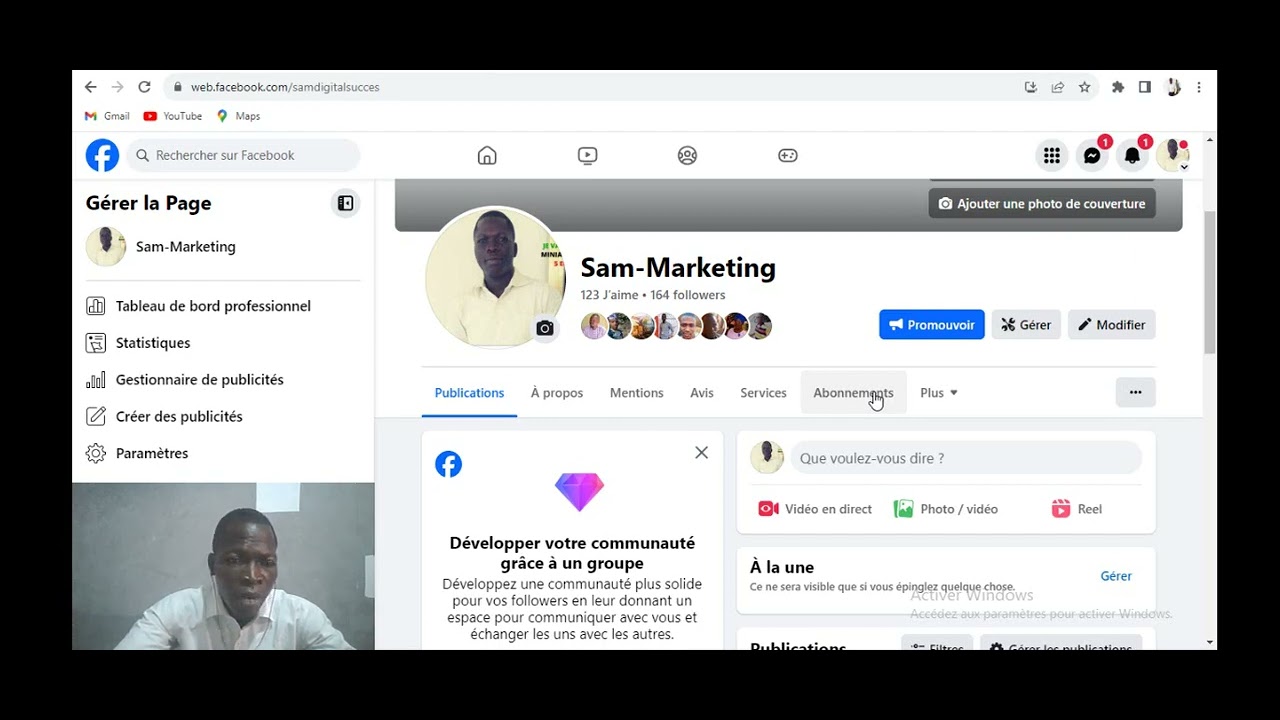1280x720 pixels.
Task: Select the Publications tab
Action: (469, 393)
